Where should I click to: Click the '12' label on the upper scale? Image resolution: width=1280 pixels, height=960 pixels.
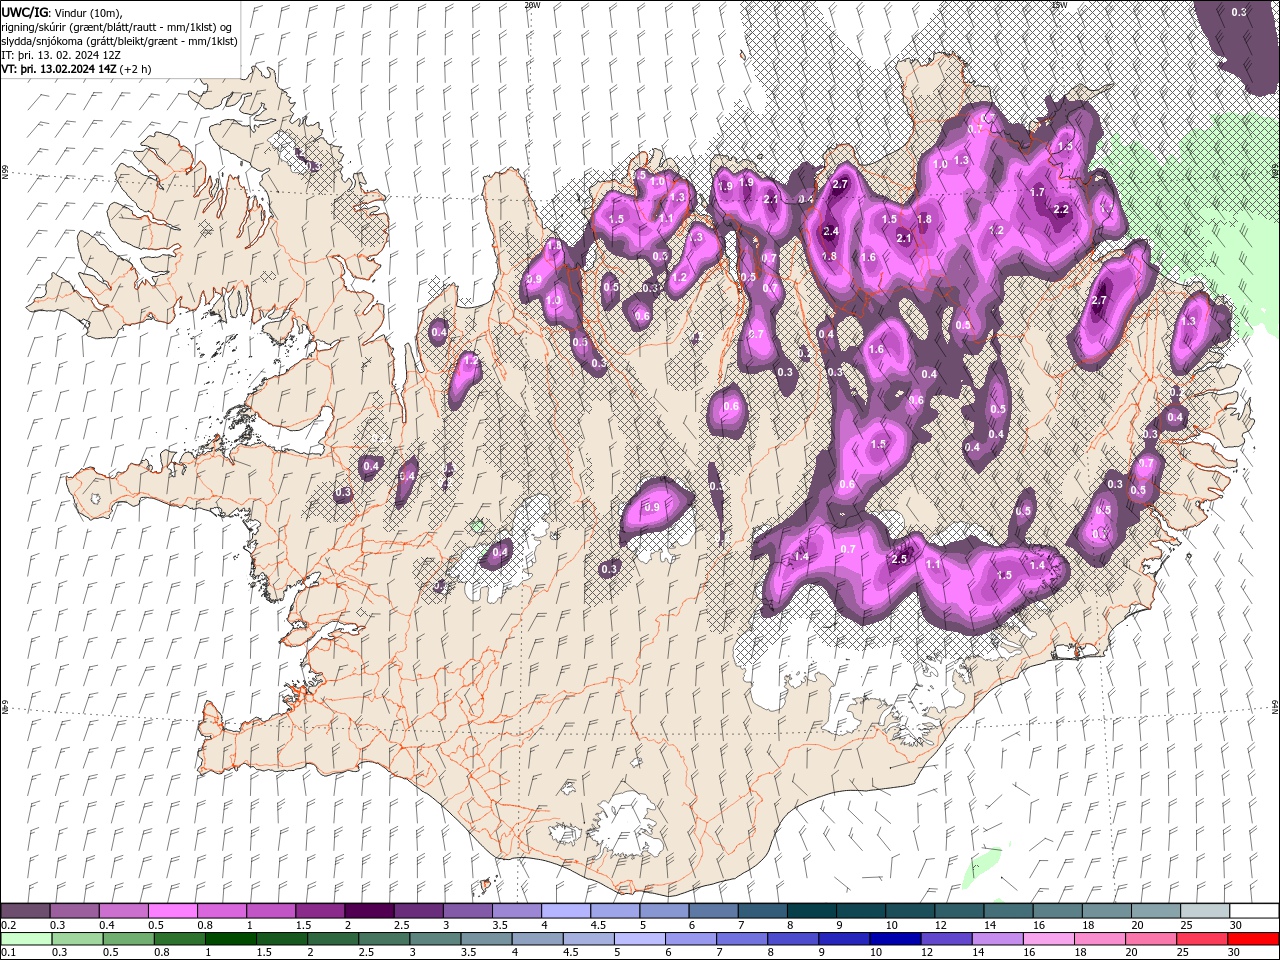(941, 925)
